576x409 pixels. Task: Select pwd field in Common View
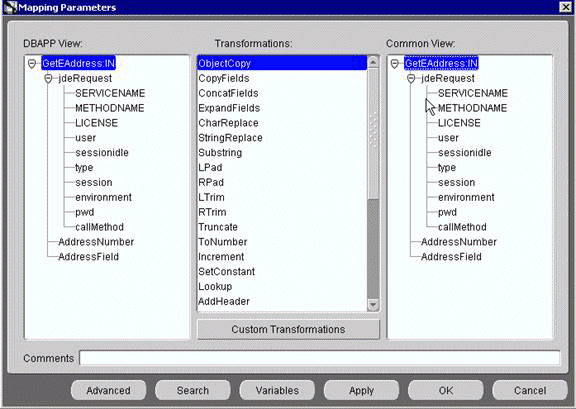tap(447, 212)
